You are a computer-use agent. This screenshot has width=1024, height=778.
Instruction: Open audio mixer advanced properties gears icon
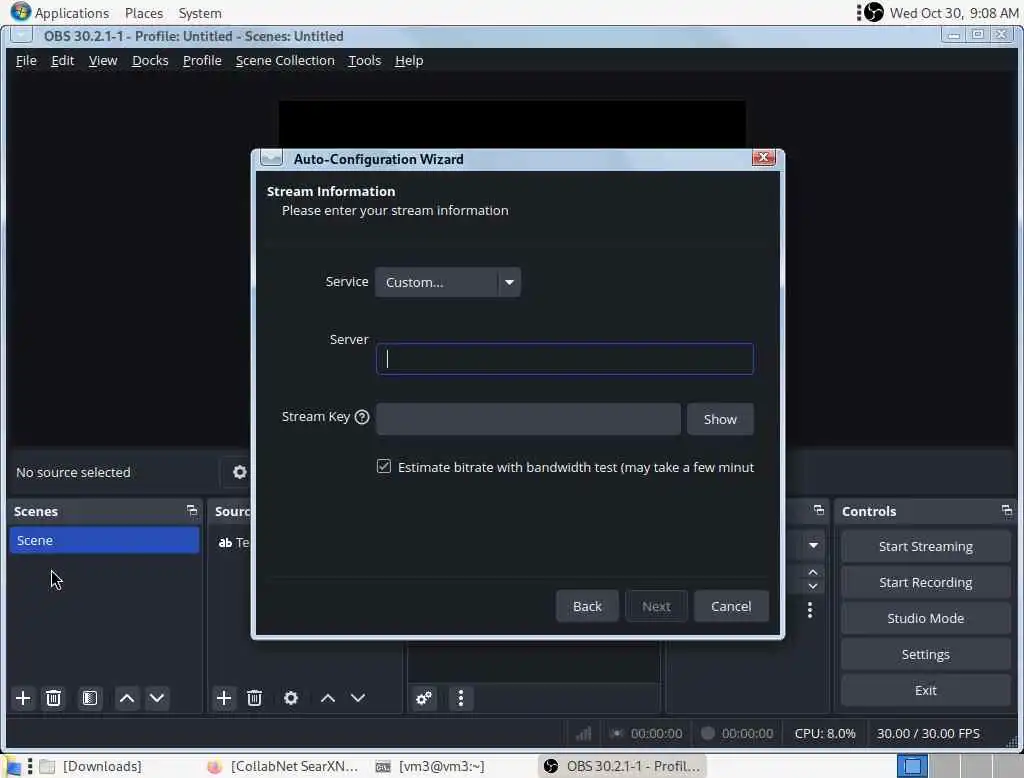coord(424,698)
